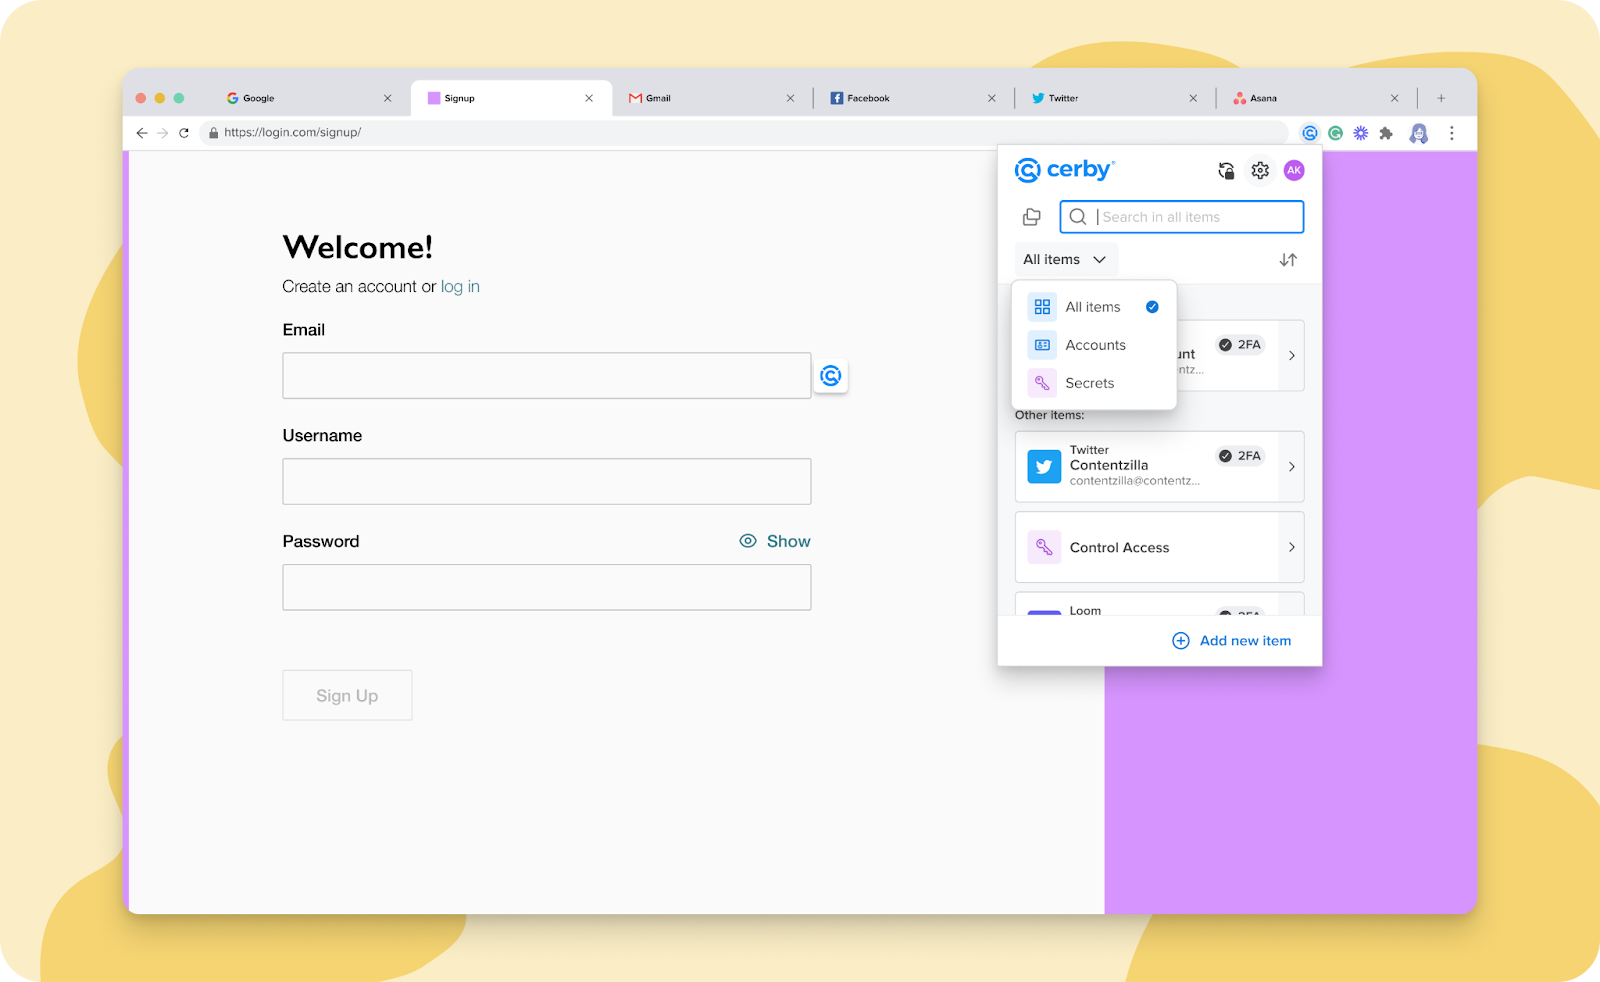Click Add new item in Cerby

[1232, 641]
